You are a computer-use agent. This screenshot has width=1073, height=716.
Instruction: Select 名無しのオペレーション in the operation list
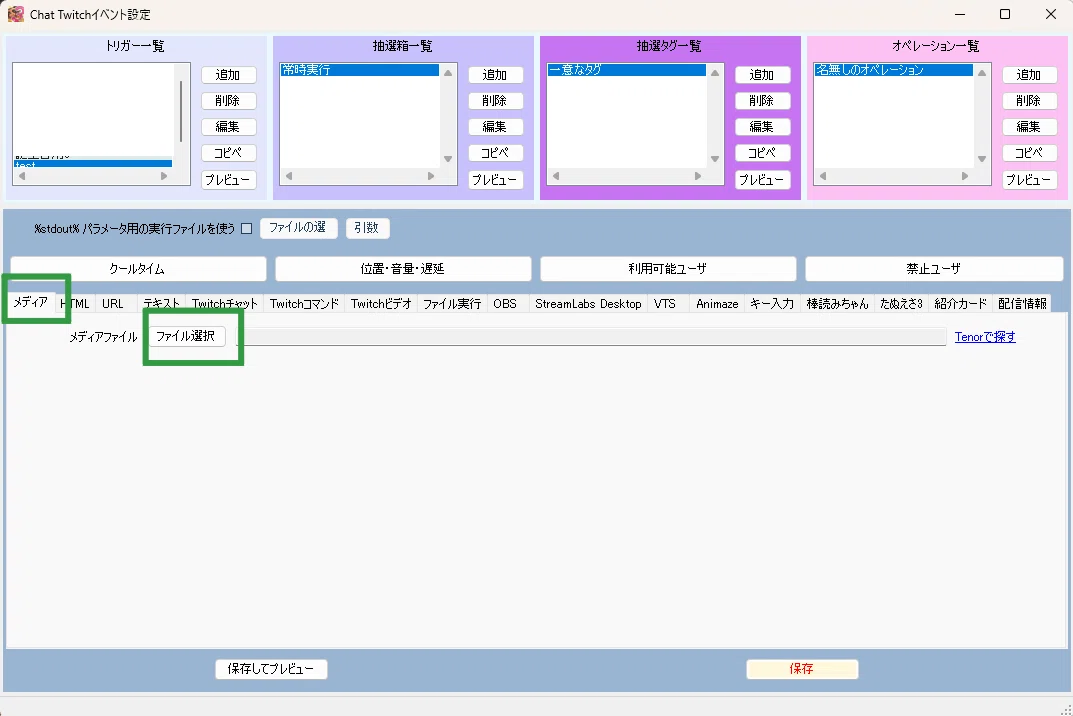click(893, 70)
